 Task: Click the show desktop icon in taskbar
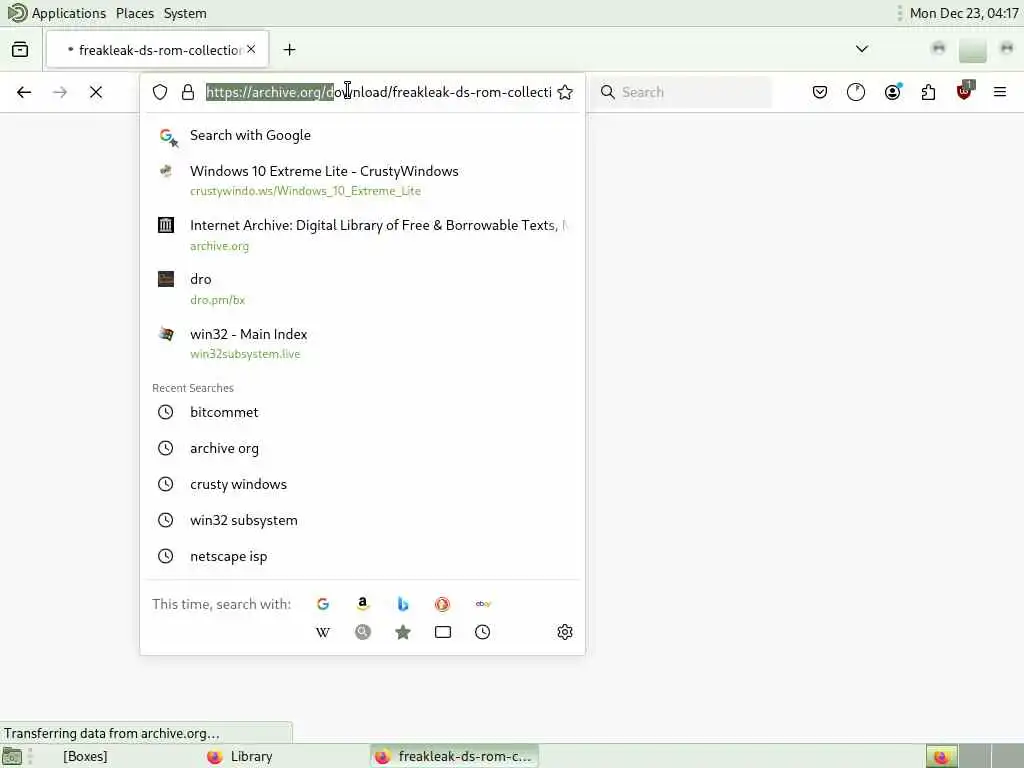pos(12,757)
